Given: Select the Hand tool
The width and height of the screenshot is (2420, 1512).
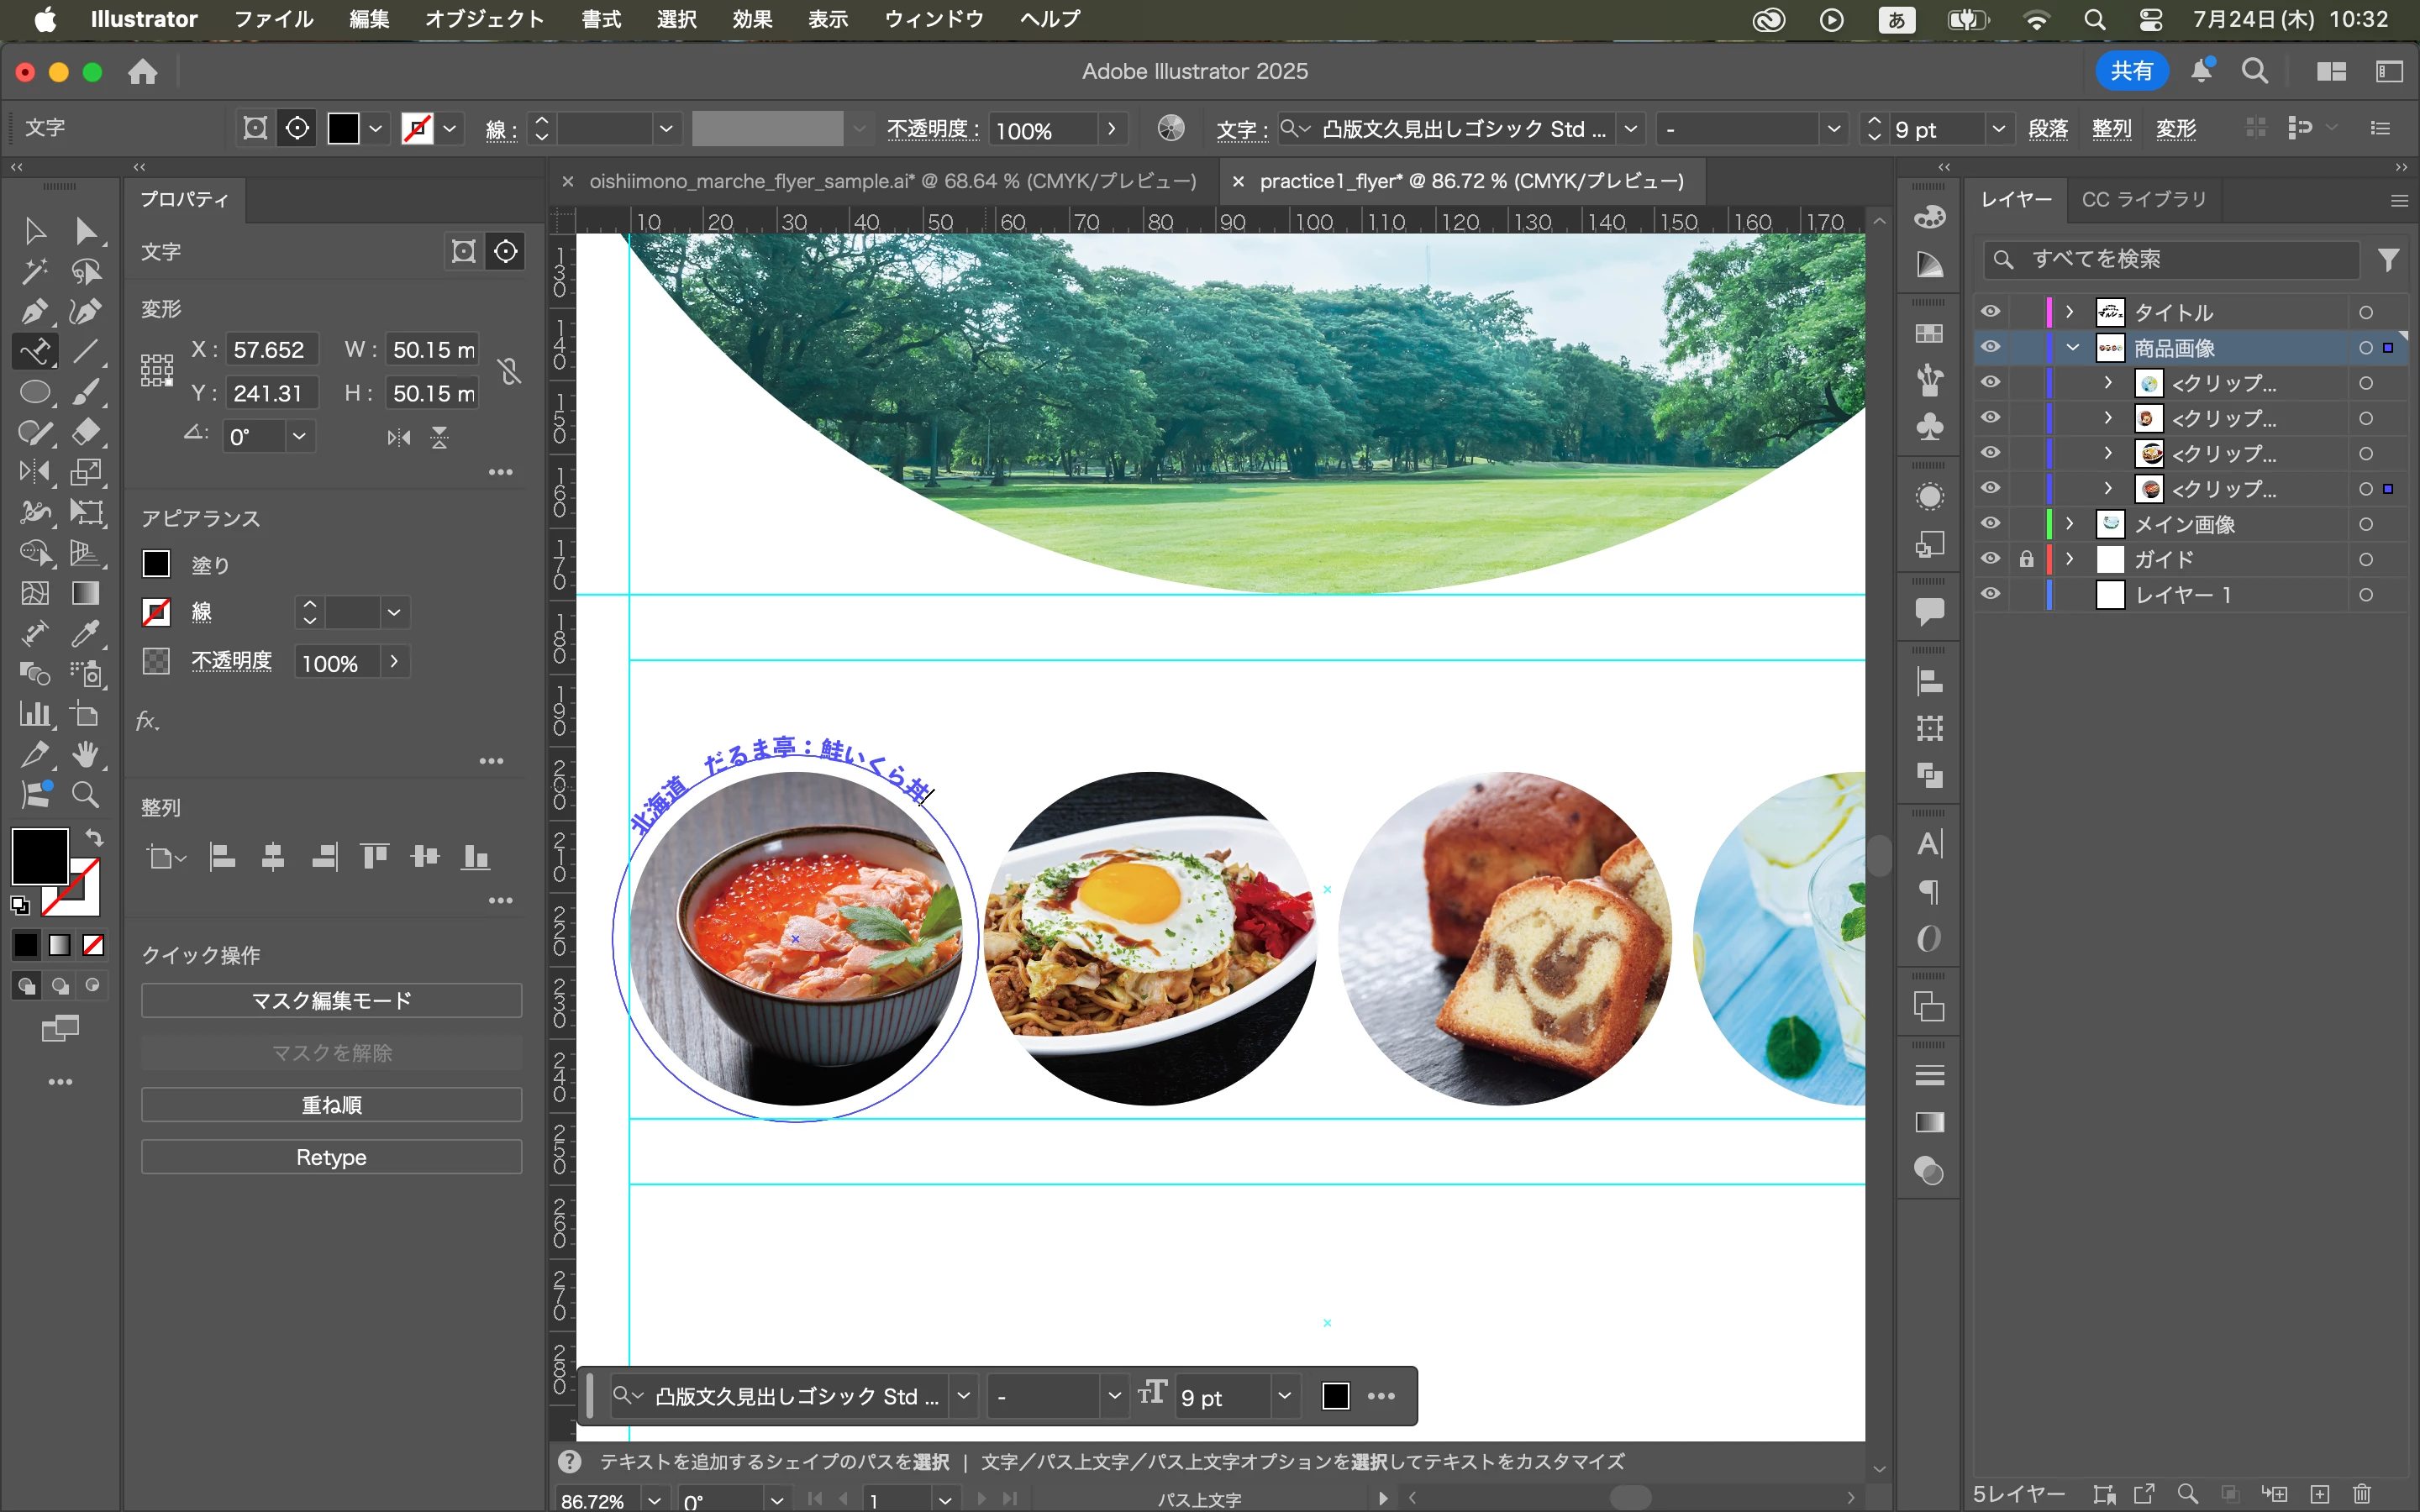Looking at the screenshot, I should (x=86, y=754).
